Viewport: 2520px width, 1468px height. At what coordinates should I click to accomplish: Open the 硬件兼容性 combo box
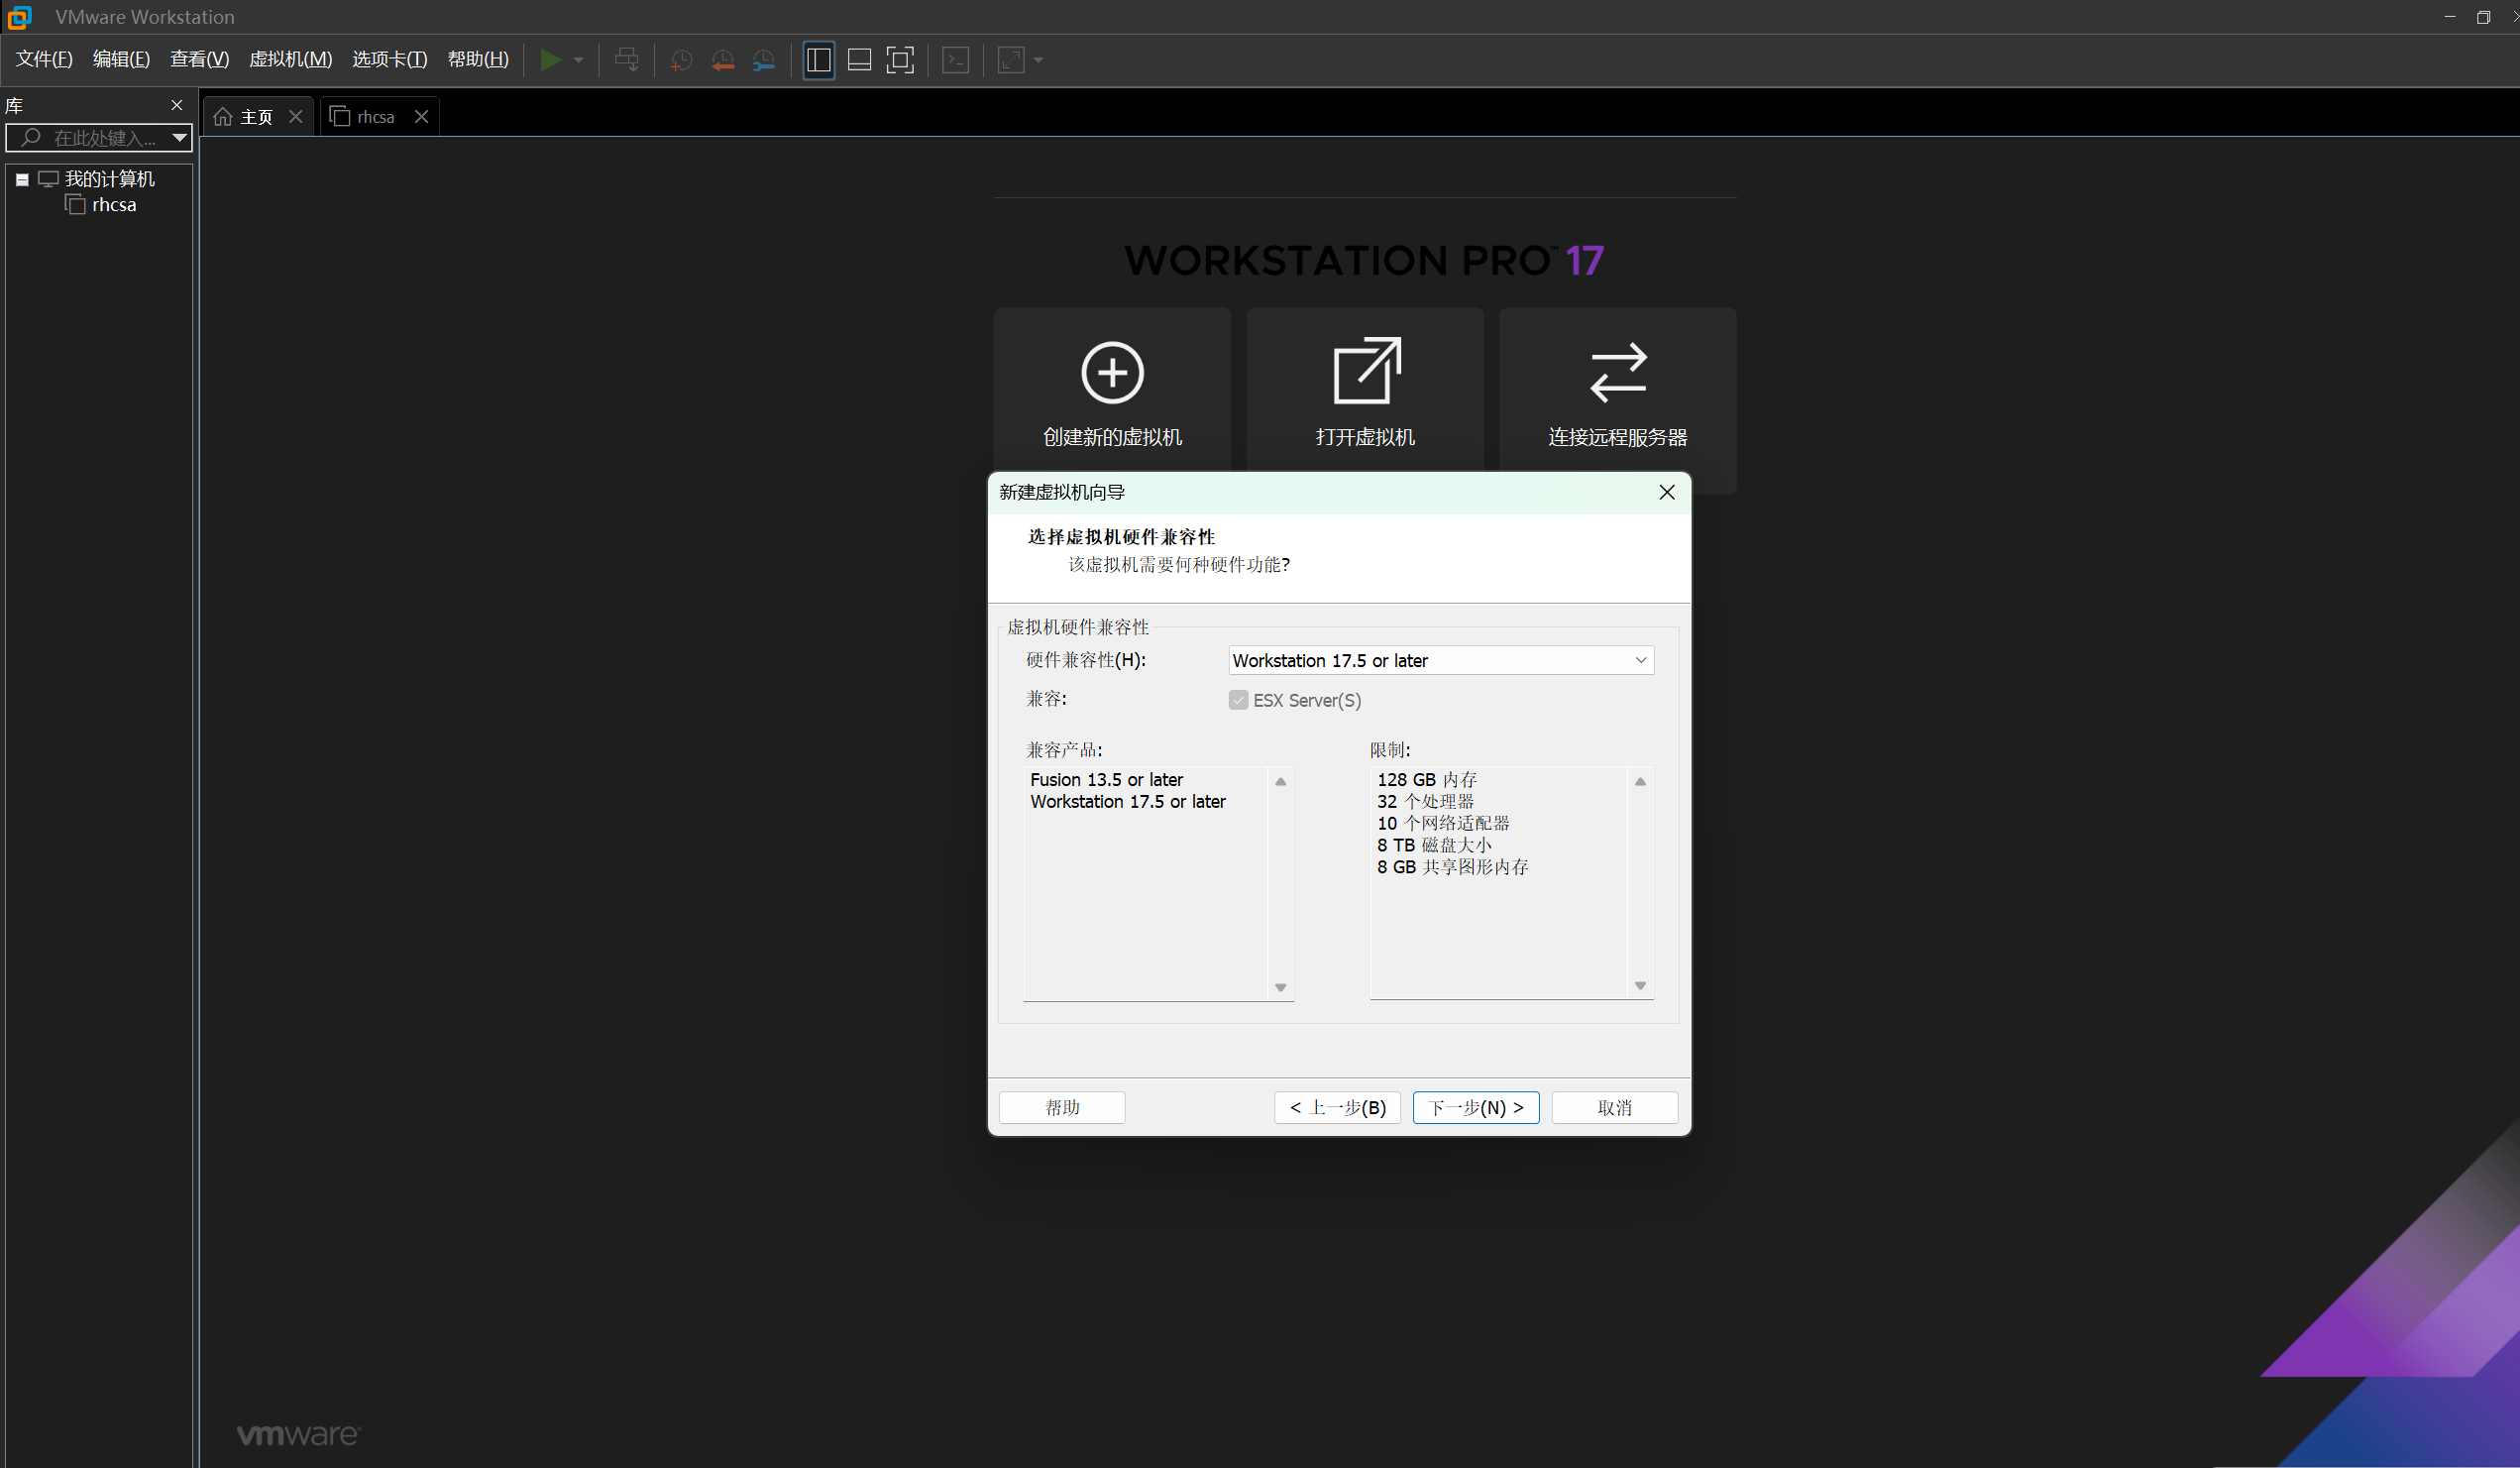pos(1440,660)
